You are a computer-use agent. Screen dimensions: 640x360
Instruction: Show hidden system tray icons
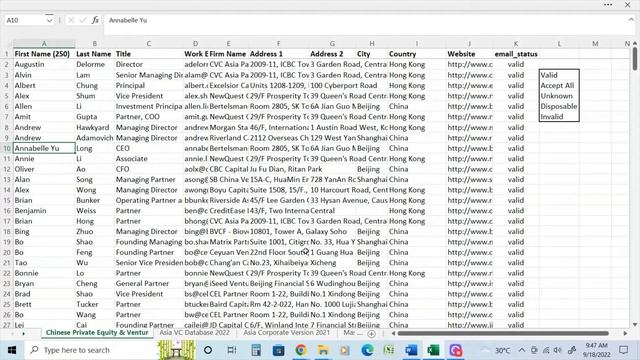[x=522, y=350]
